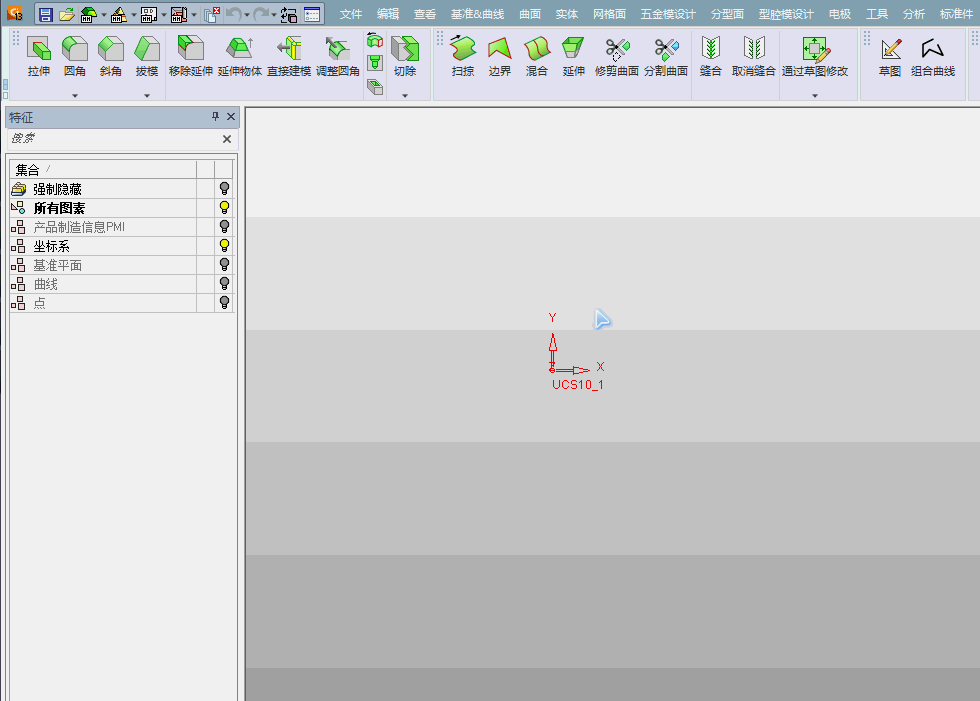Click the Undo arrow icon

tap(233, 14)
